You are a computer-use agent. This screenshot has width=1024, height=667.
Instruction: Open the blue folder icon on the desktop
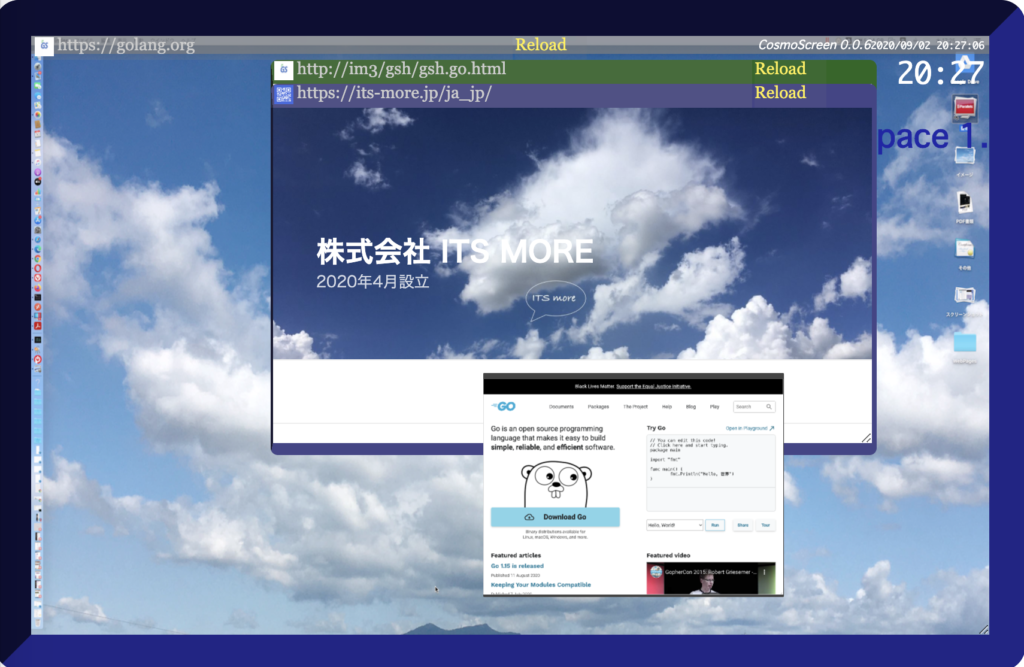point(964,343)
